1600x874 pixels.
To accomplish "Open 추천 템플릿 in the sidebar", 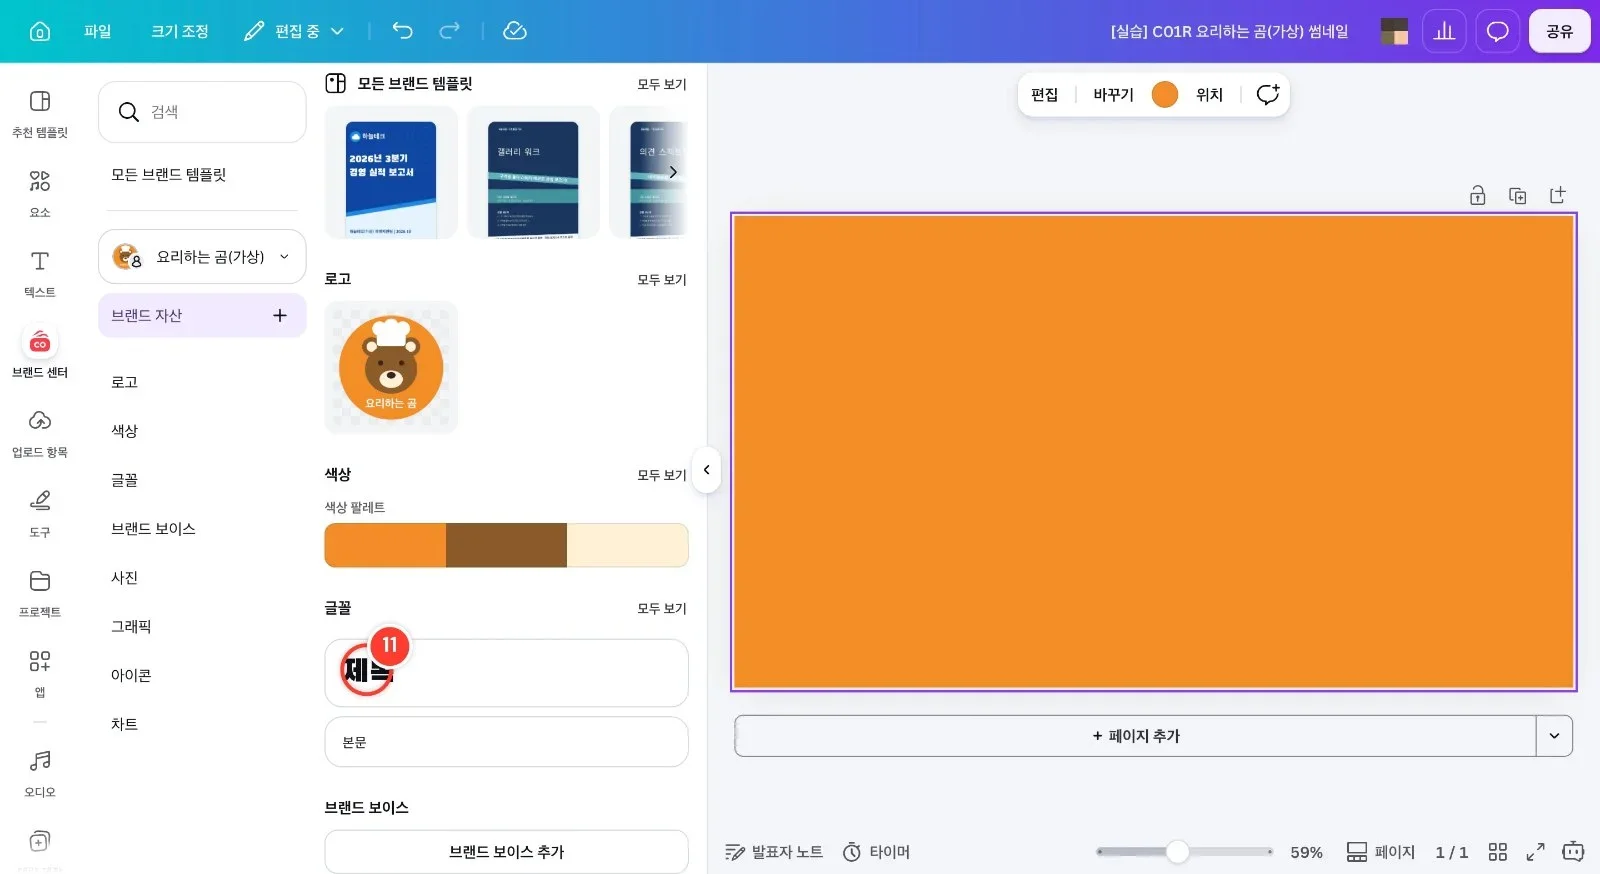I will [40, 113].
